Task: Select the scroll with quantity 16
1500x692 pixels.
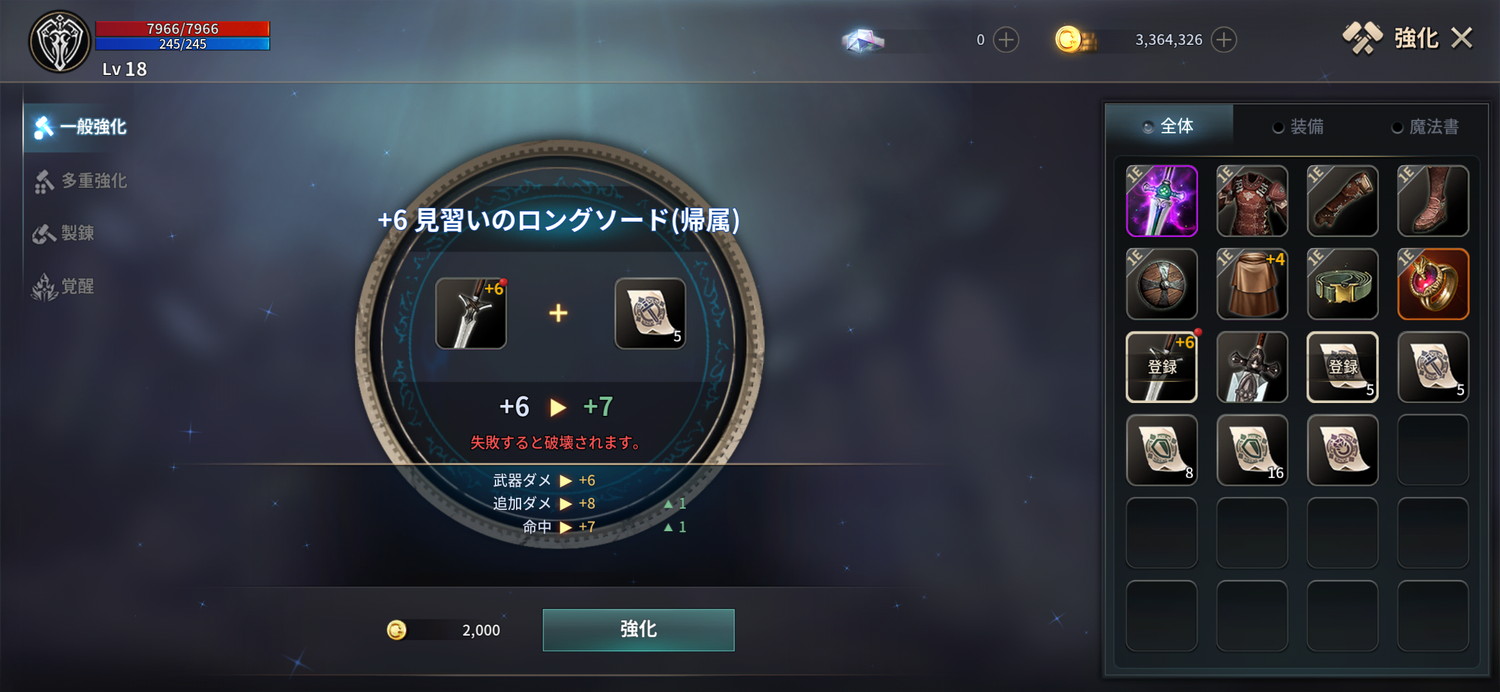Action: [1252, 450]
